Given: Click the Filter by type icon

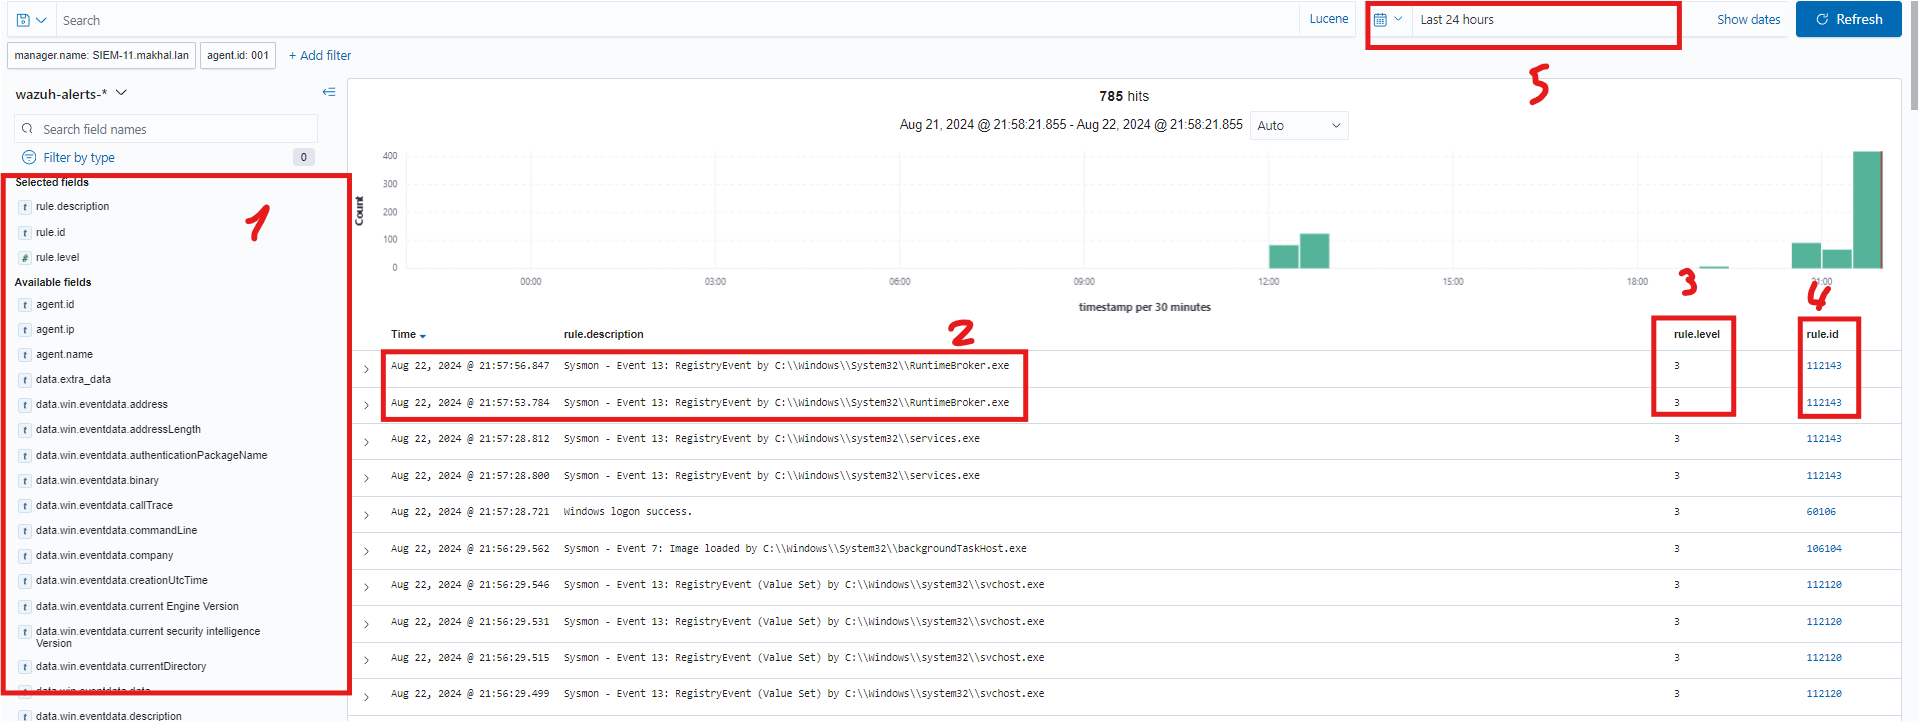Looking at the screenshot, I should [x=29, y=158].
